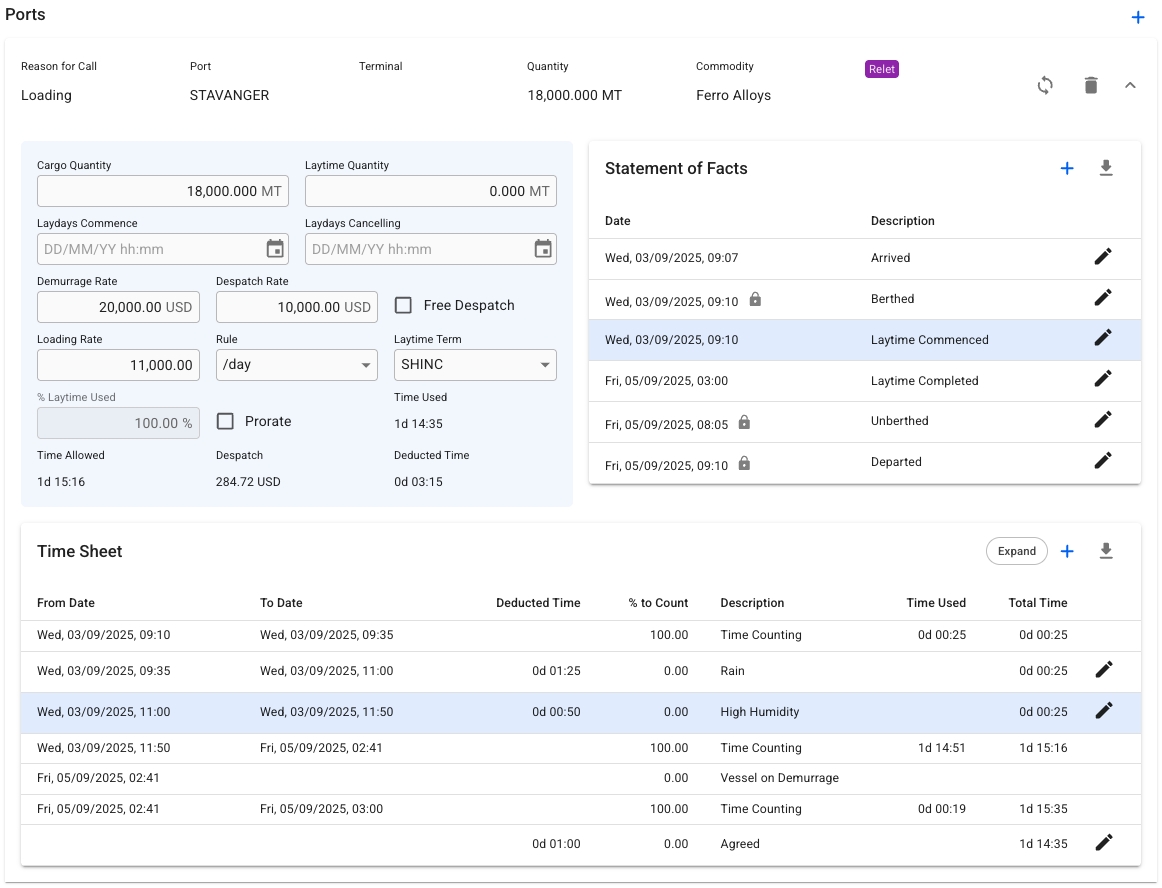Open the Rule dropdown showing /day
This screenshot has width=1162, height=888.
pyautogui.click(x=296, y=365)
